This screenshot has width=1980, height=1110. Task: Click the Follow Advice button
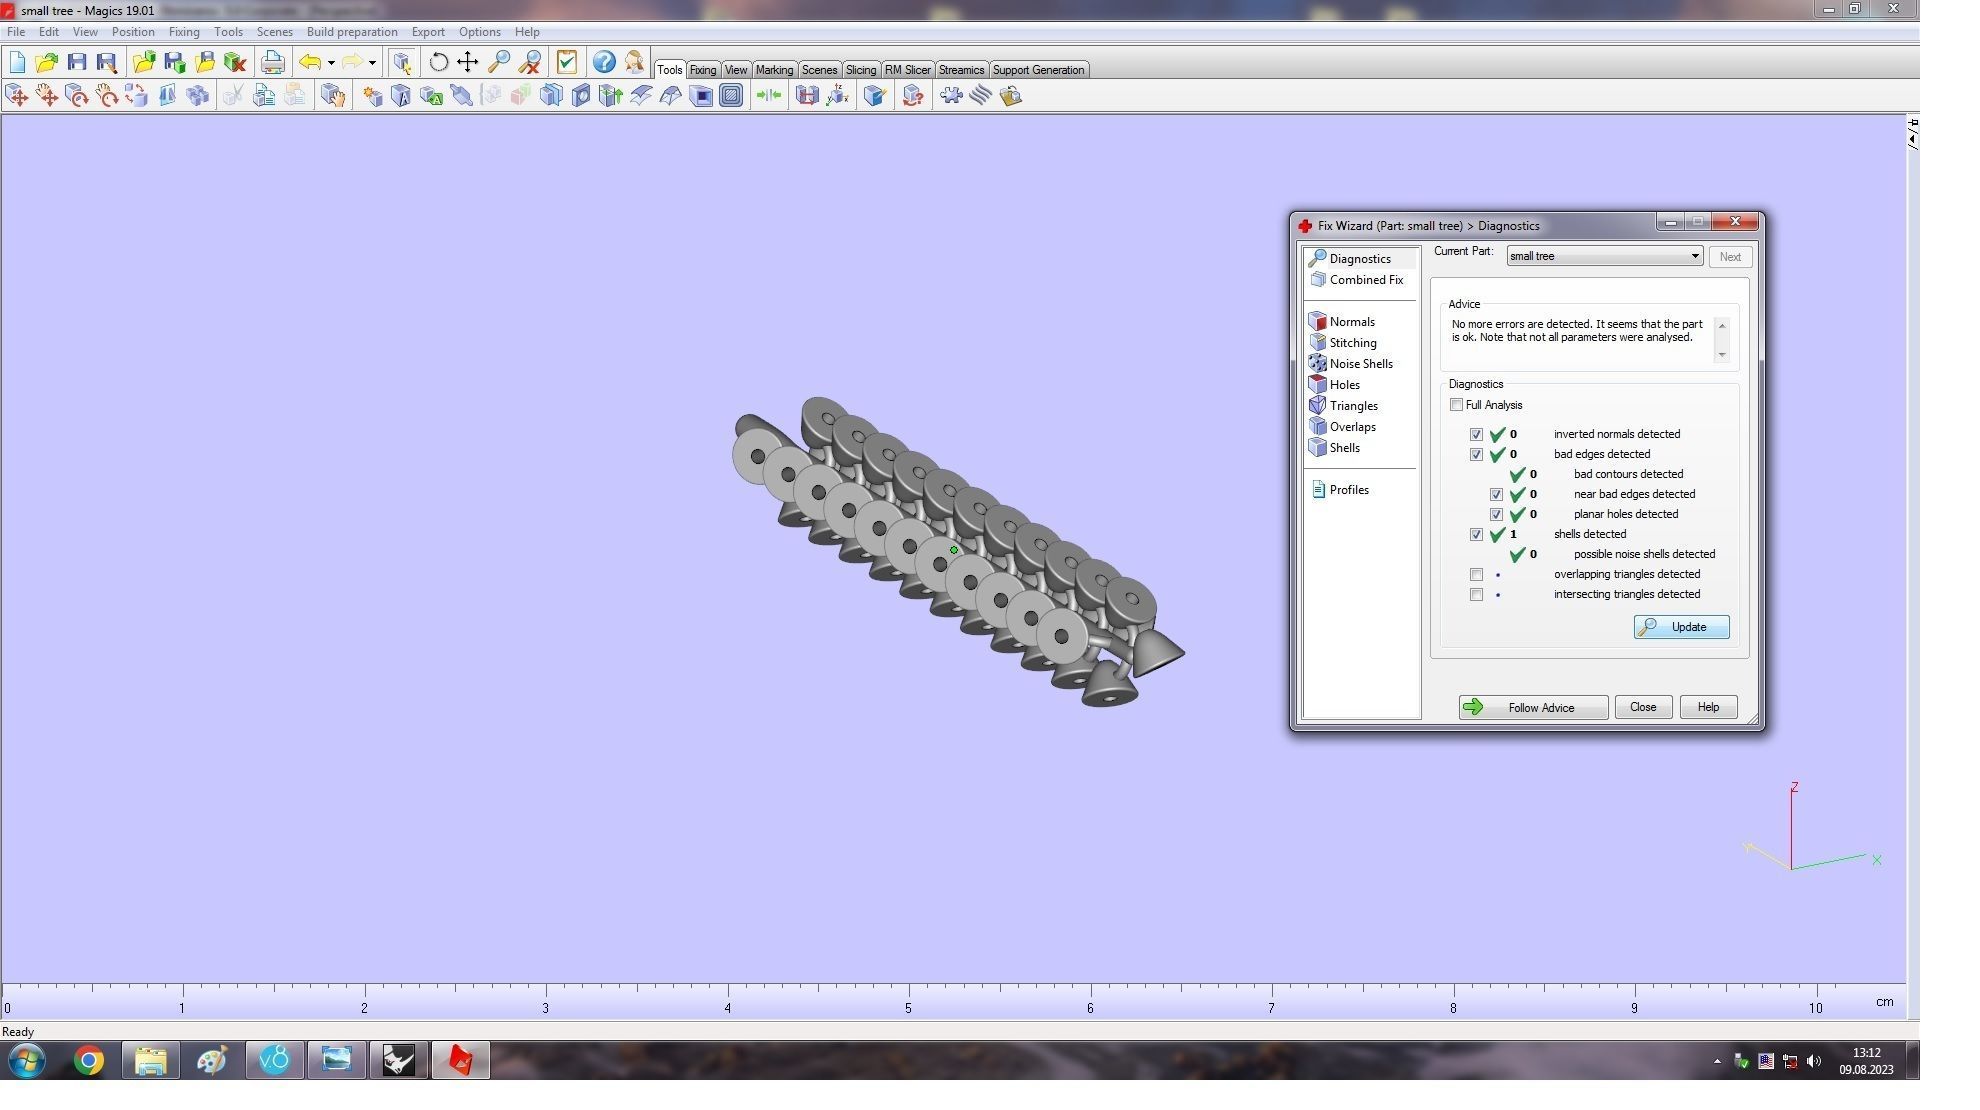coord(1532,708)
